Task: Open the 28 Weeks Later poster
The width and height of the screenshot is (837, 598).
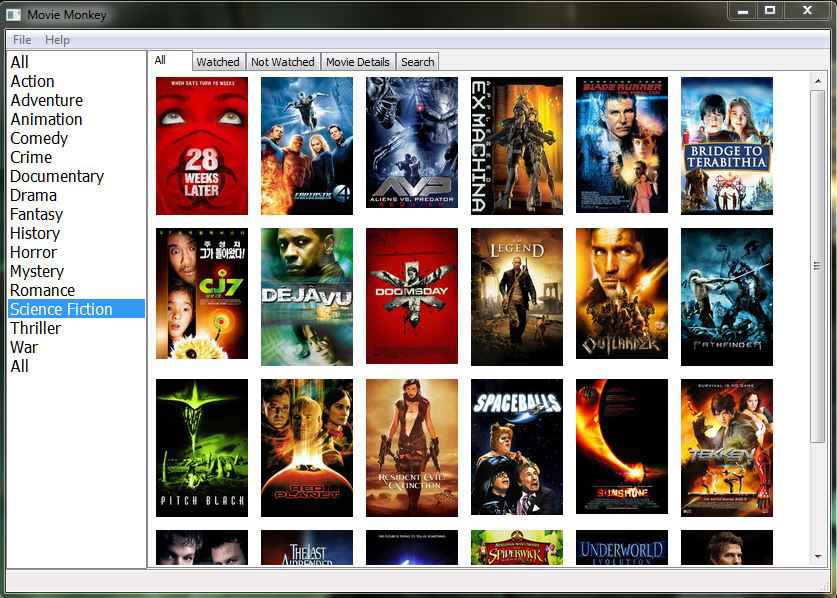Action: 202,146
